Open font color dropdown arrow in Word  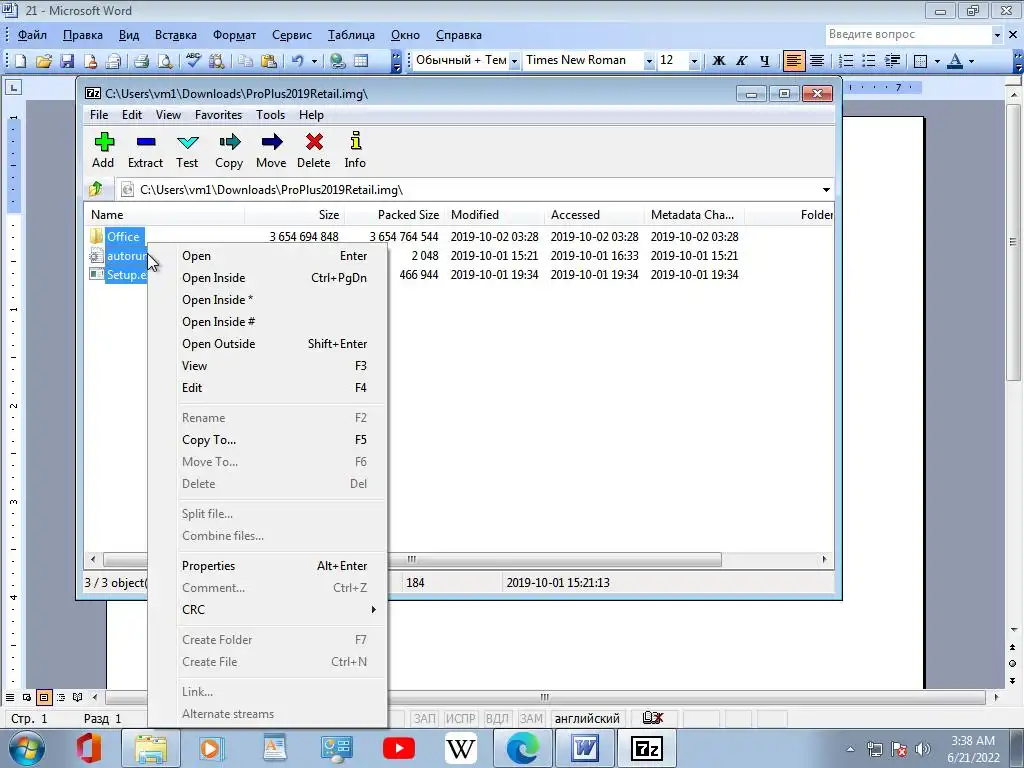[x=971, y=61]
